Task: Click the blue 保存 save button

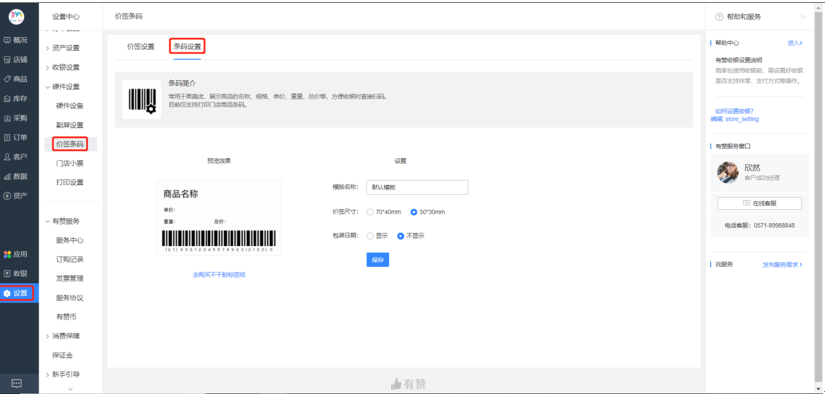Action: coord(378,260)
